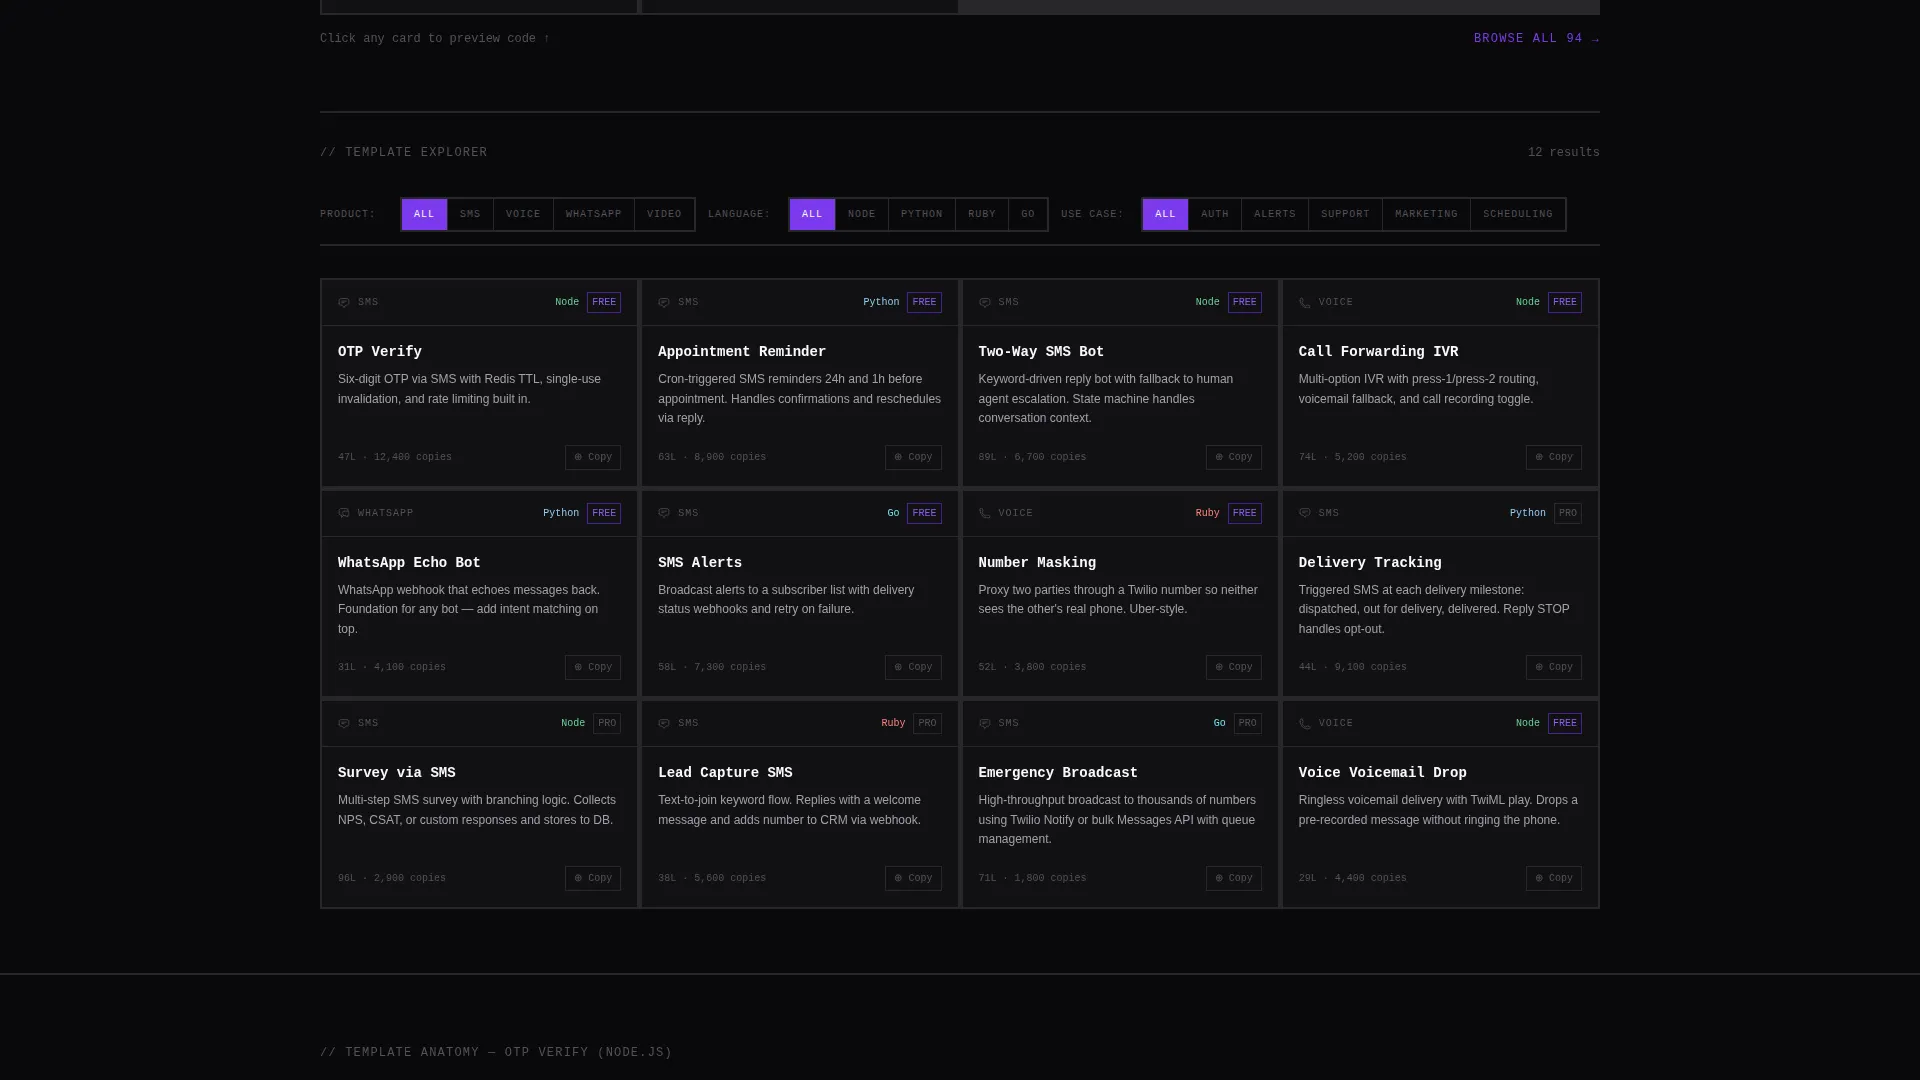
Task: Click the SMS icon on Delivery Tracking card
Action: [x=1305, y=513]
